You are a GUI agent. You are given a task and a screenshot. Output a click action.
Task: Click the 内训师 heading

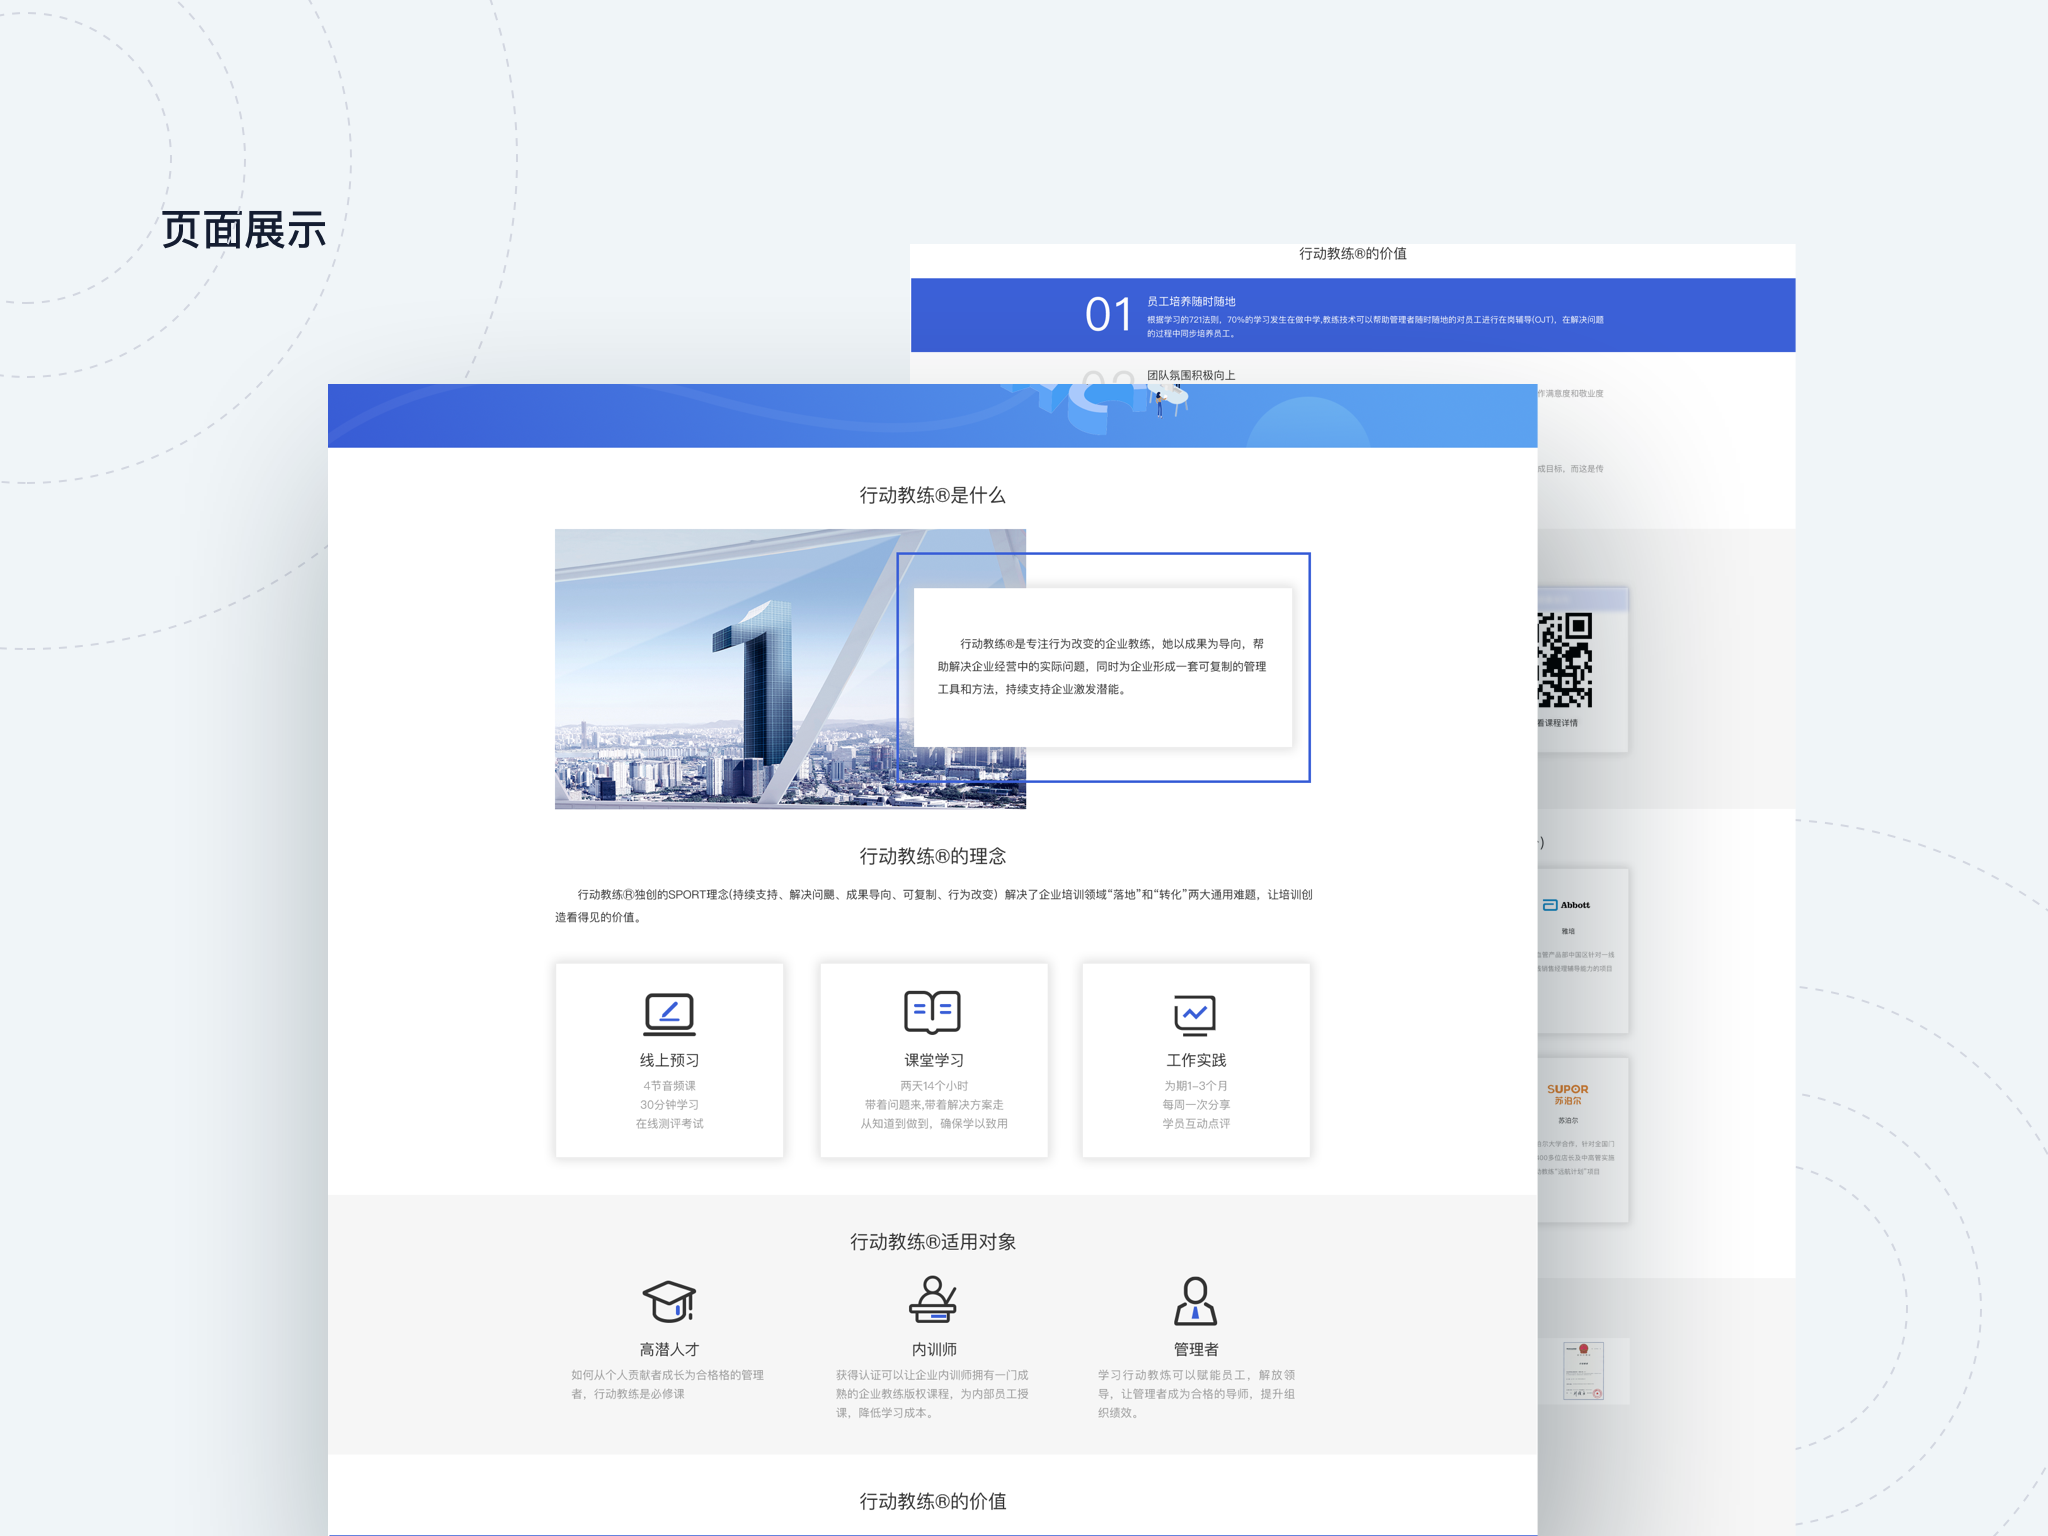point(934,1349)
